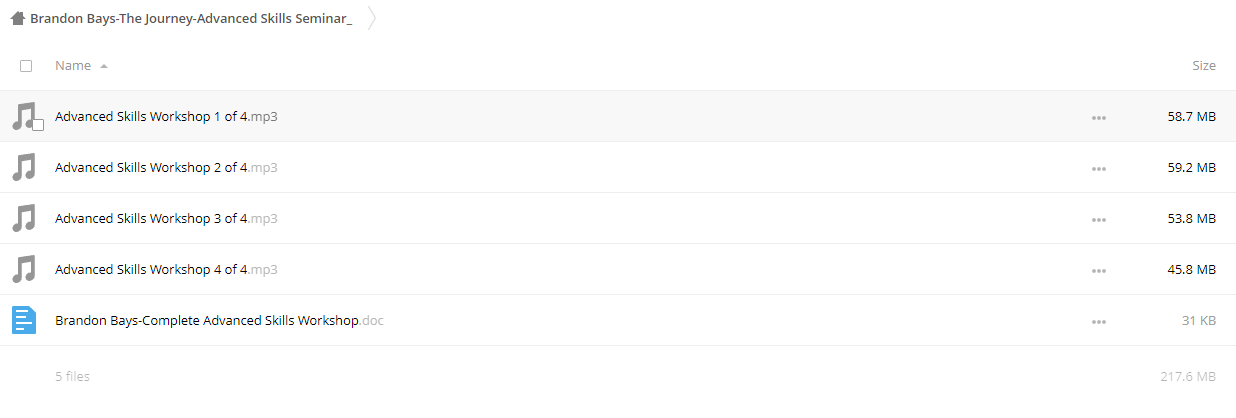Viewport: 1236px width, 418px height.
Task: Open the Brandon Bays folder breadcrumb
Action: point(191,18)
